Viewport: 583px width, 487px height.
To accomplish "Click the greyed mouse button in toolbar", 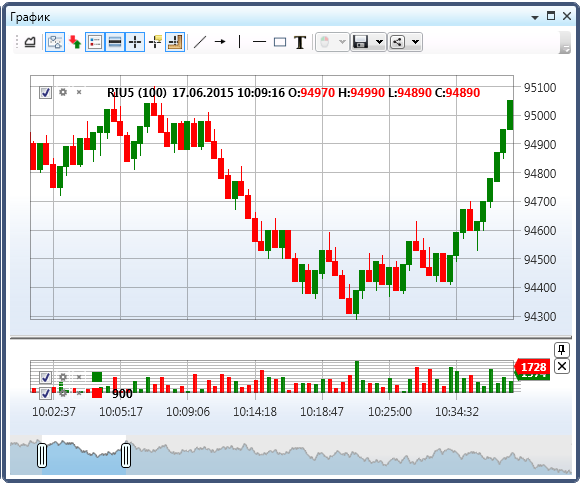I will pyautogui.click(x=325, y=42).
